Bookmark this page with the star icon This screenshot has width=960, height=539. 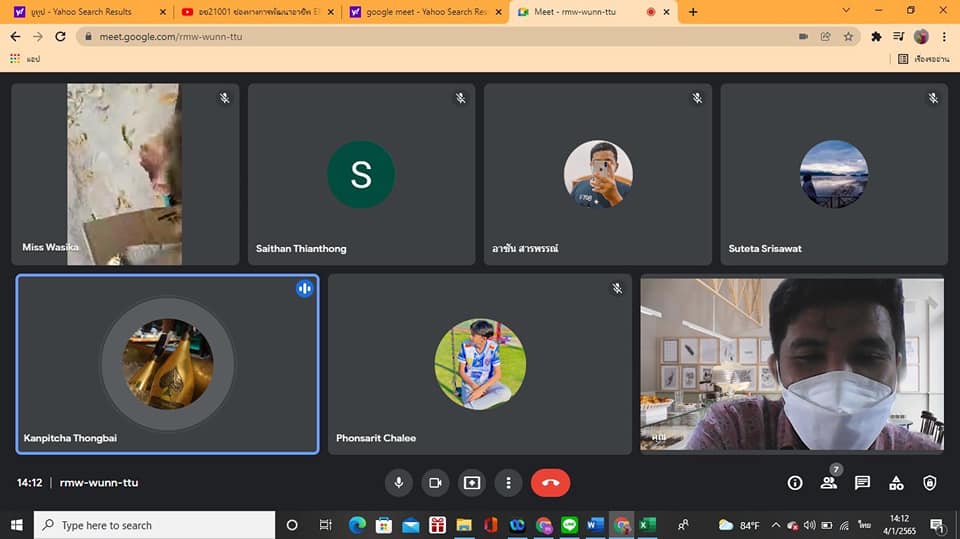click(x=848, y=36)
